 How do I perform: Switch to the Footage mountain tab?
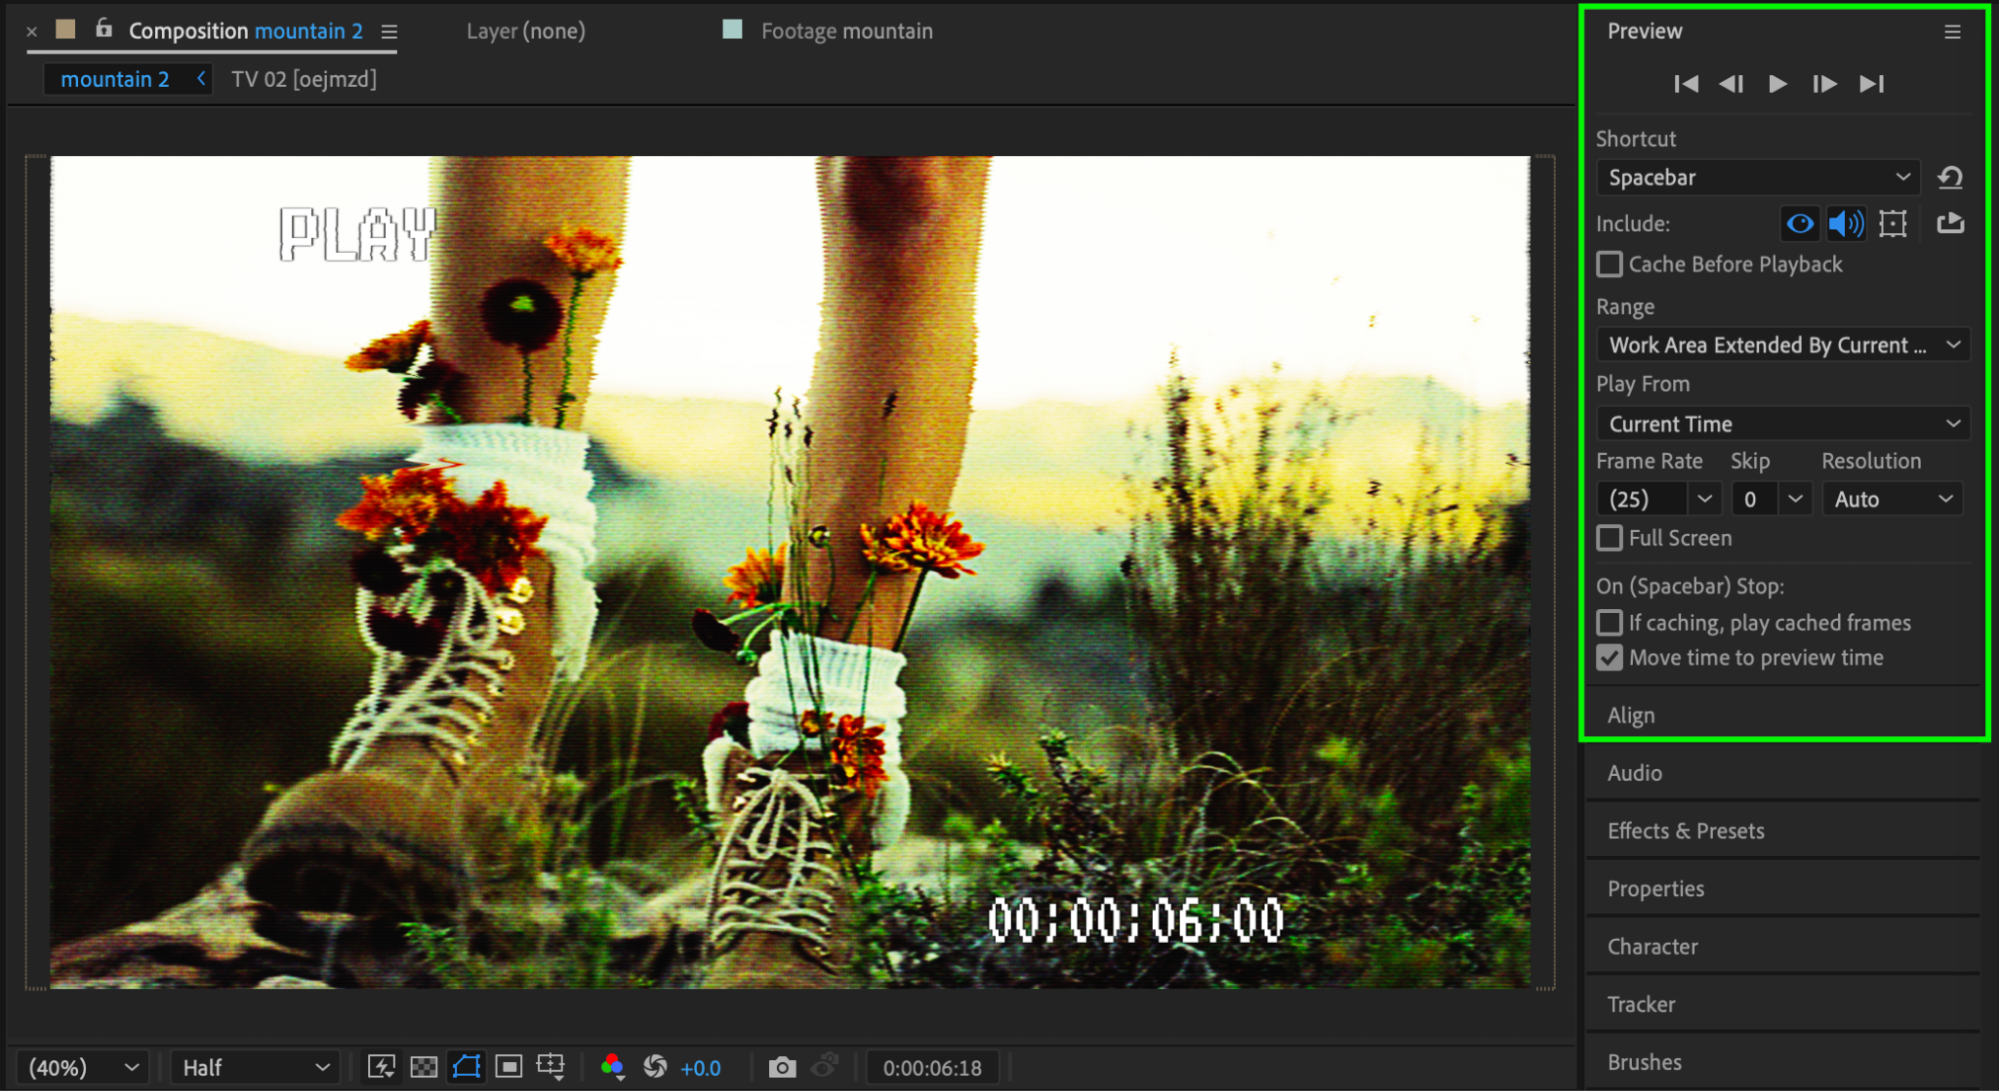[846, 31]
